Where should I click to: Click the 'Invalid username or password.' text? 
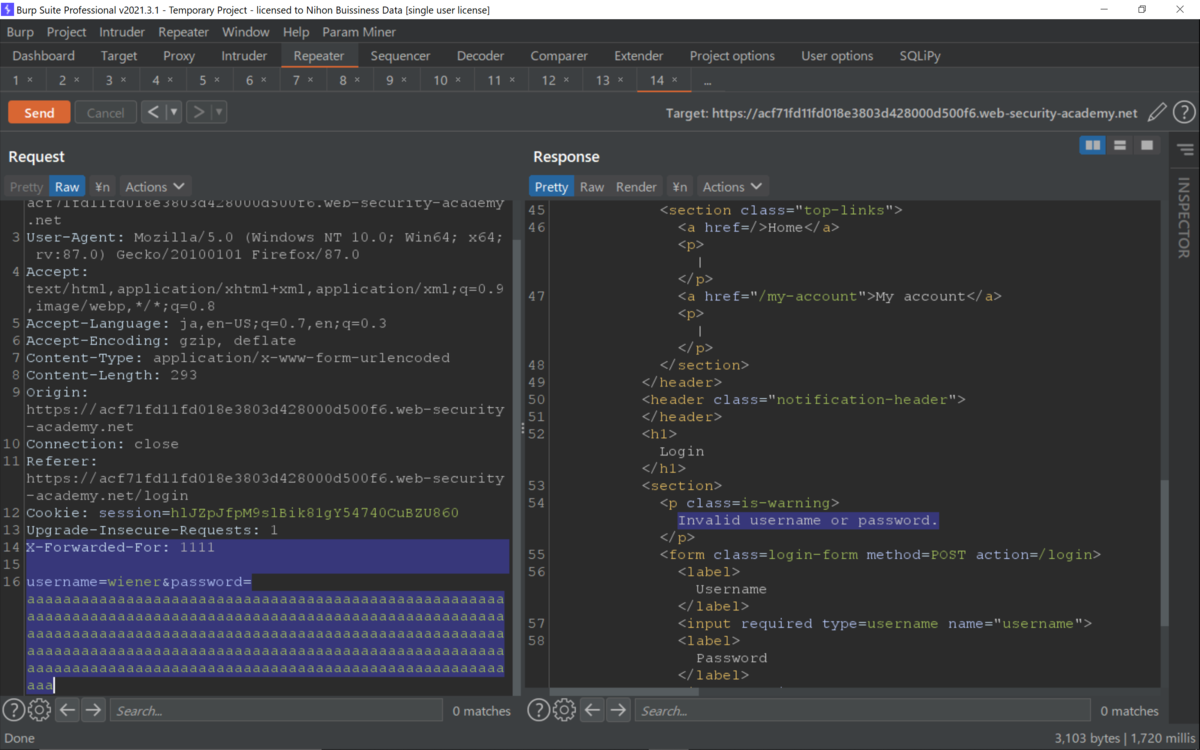point(808,520)
